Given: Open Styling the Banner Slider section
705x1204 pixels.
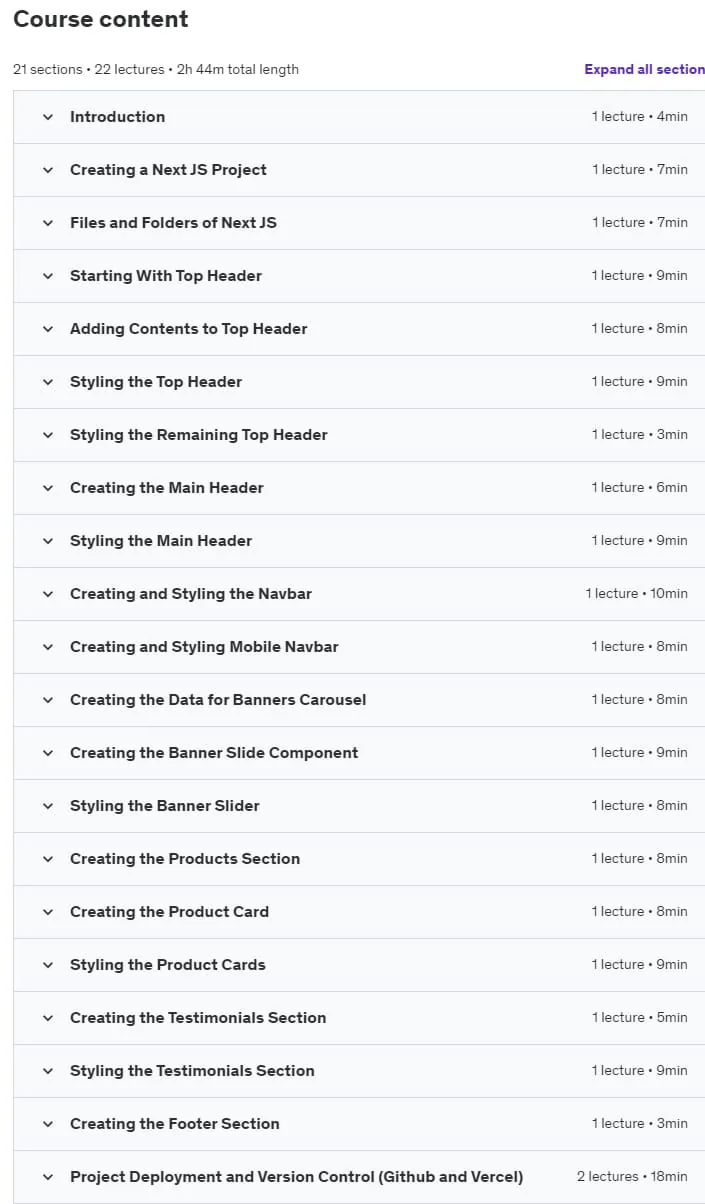Looking at the screenshot, I should [x=359, y=806].
